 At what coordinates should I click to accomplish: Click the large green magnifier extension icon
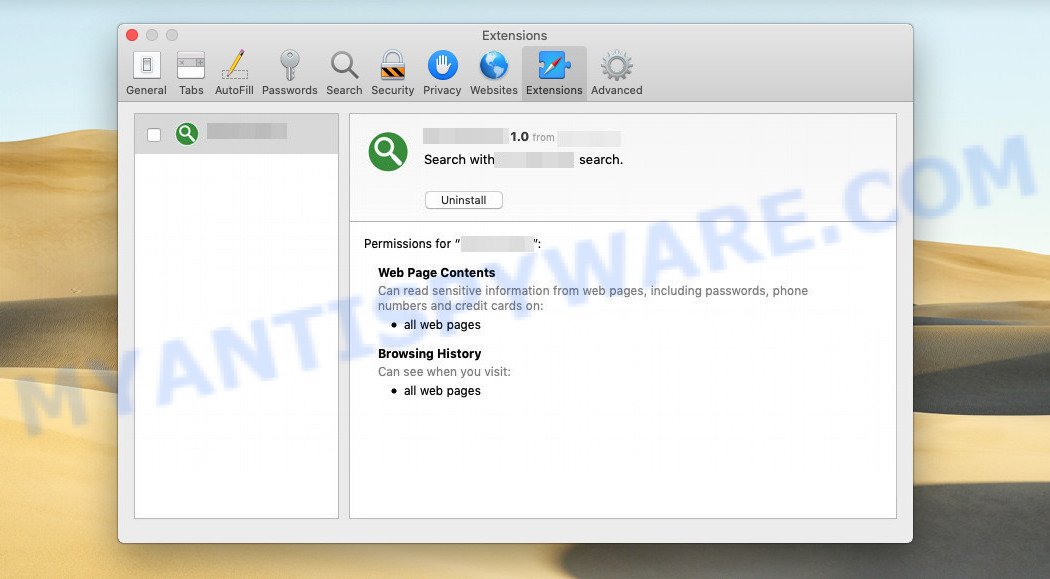388,151
